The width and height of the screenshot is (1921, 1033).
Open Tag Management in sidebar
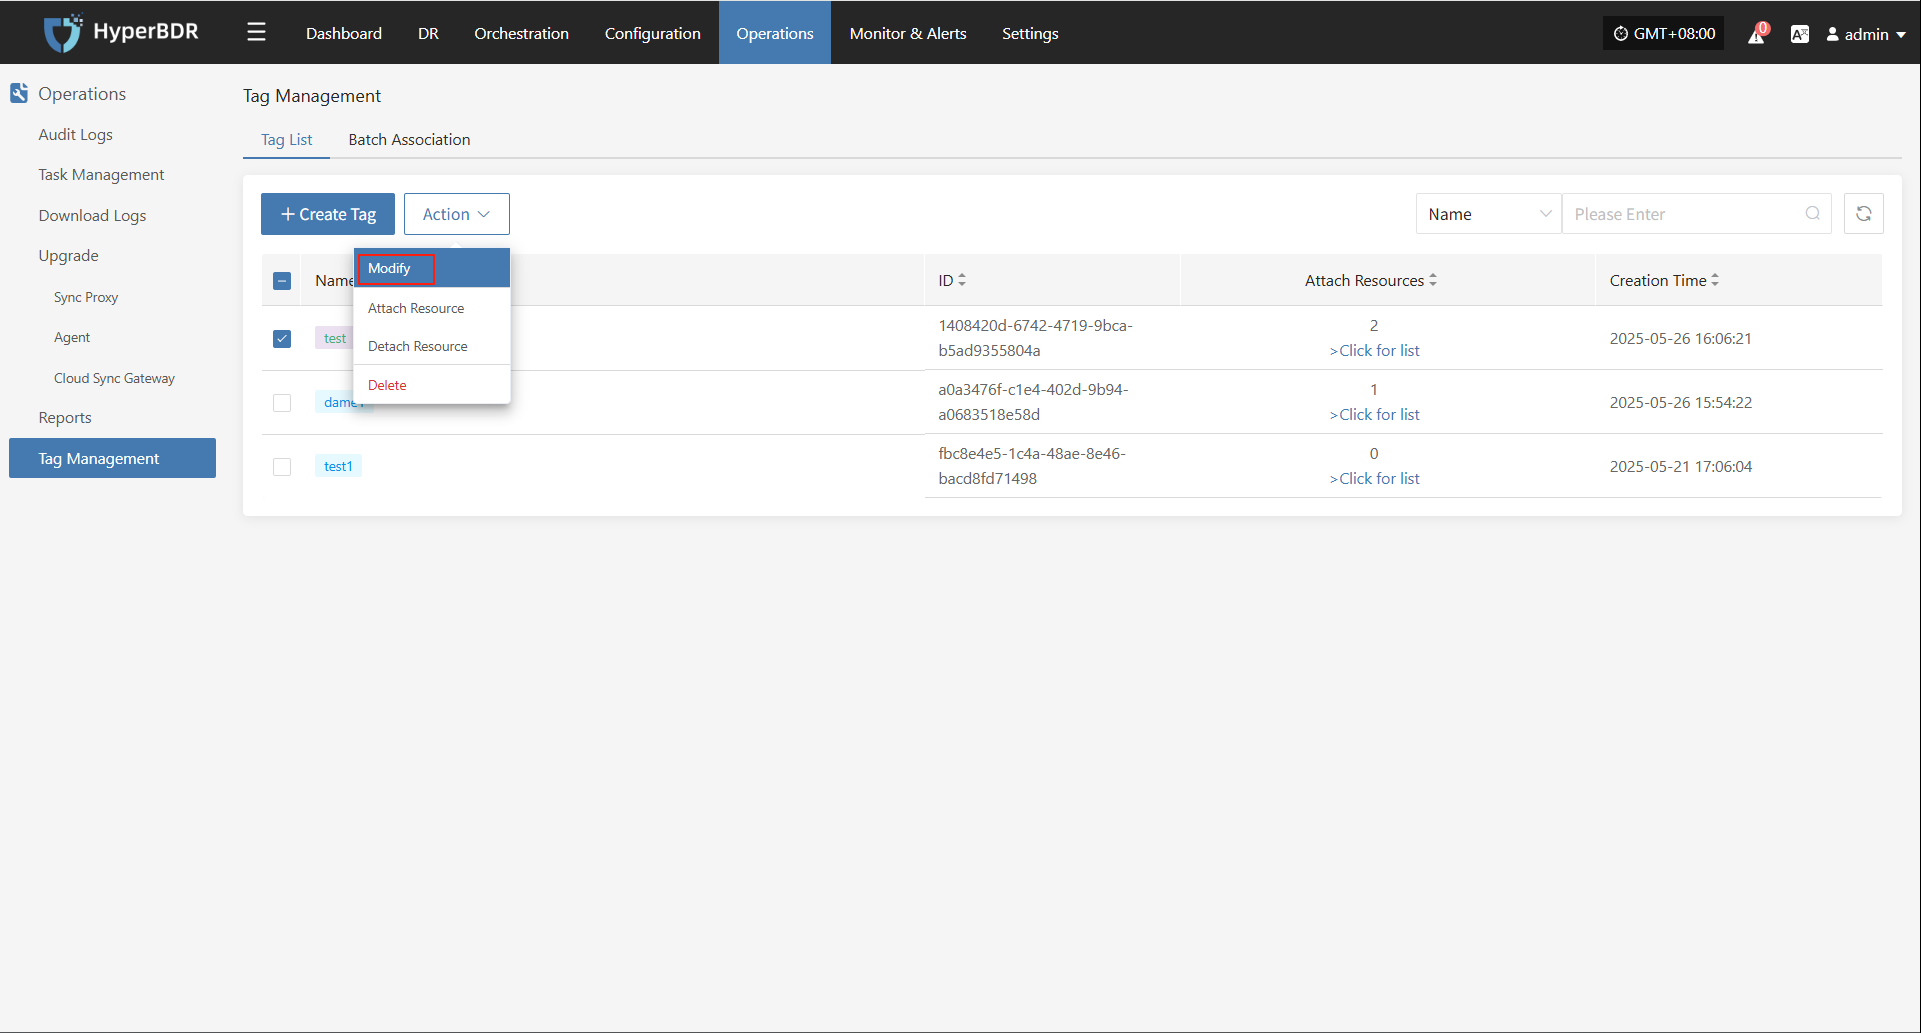click(x=112, y=458)
